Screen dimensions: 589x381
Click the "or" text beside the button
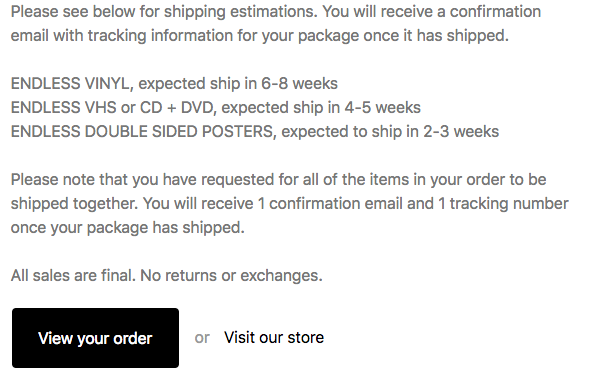click(x=202, y=338)
